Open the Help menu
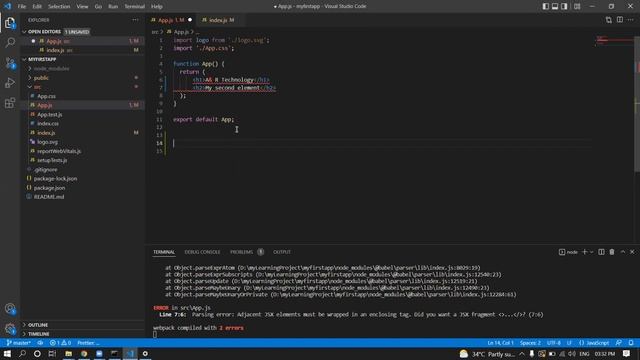Viewport: 640px width, 360px height. tap(157, 6)
